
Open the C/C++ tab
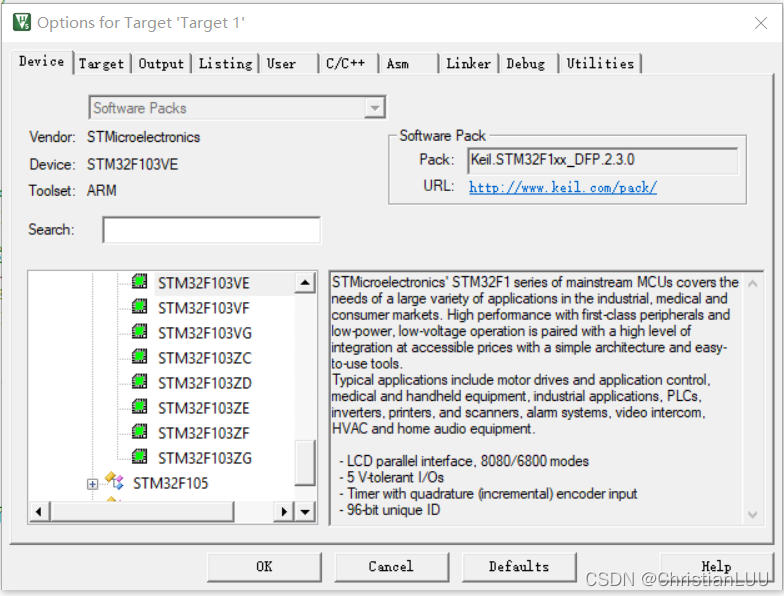point(348,64)
